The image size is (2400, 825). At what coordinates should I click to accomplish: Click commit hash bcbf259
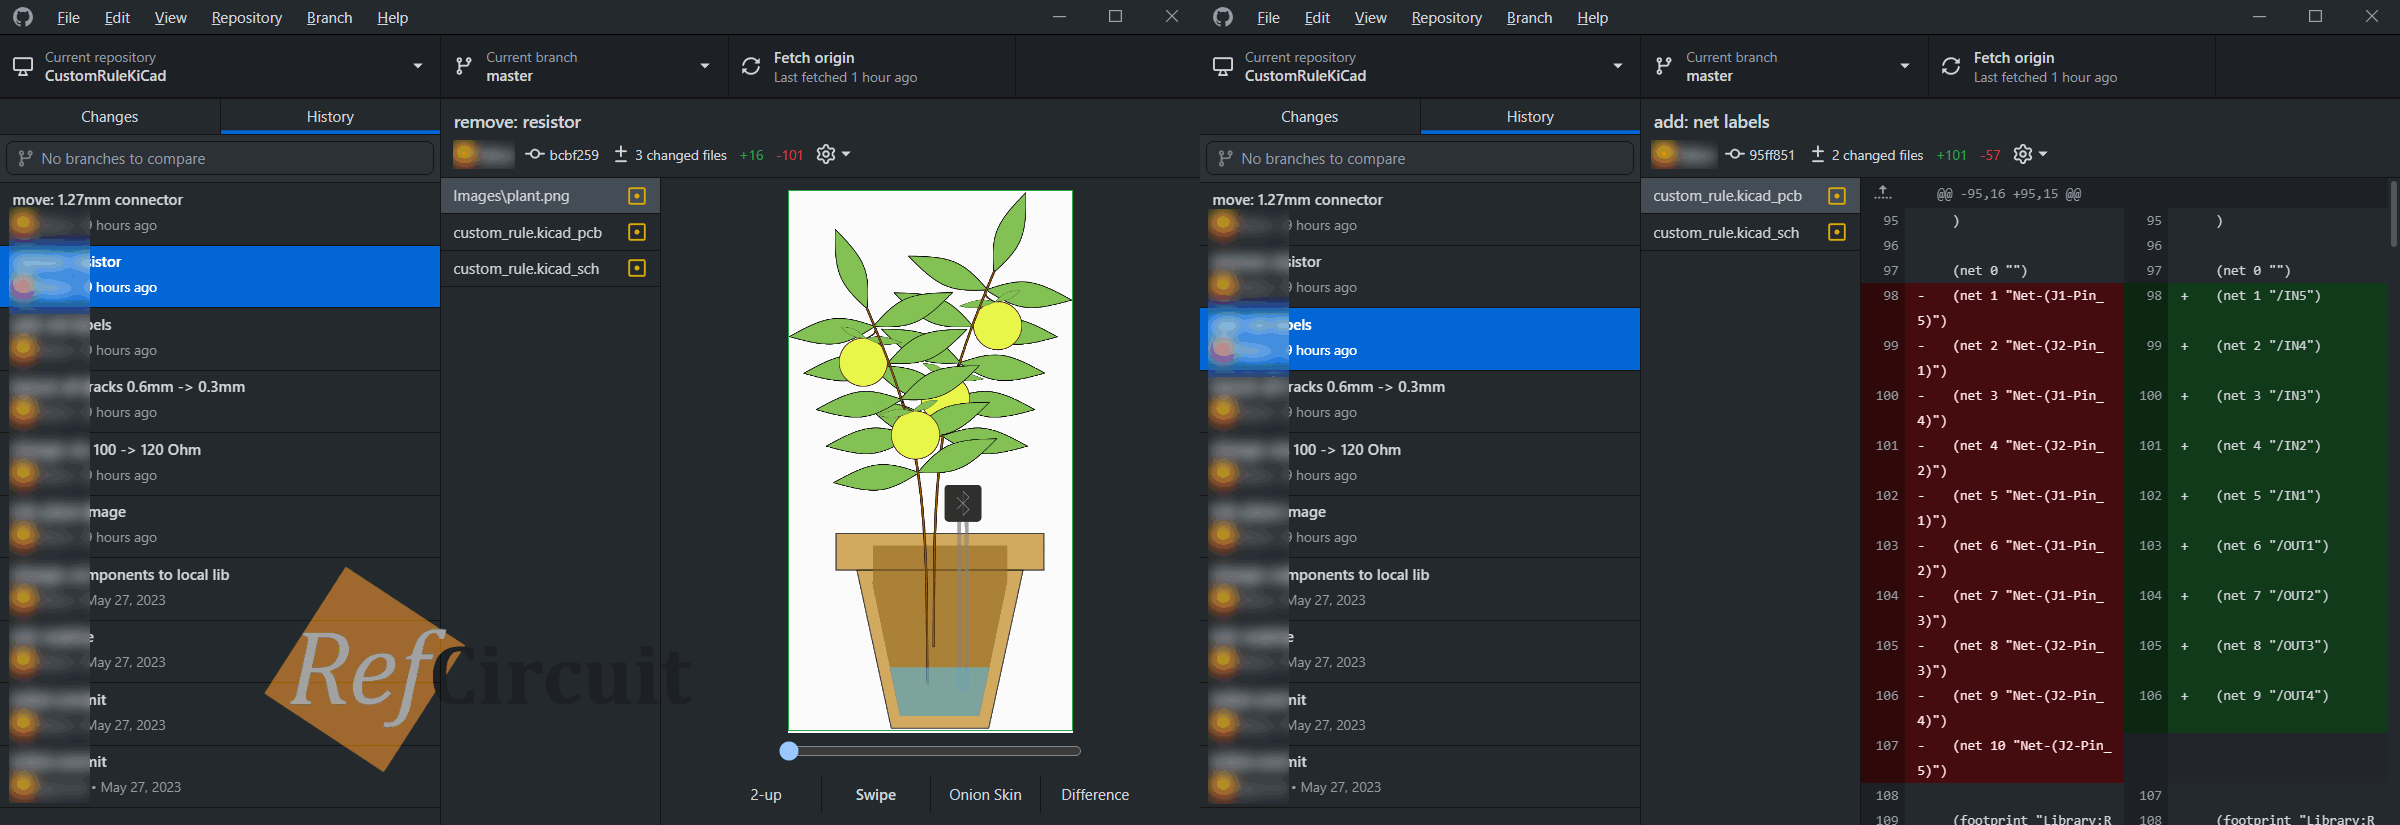[x=574, y=155]
